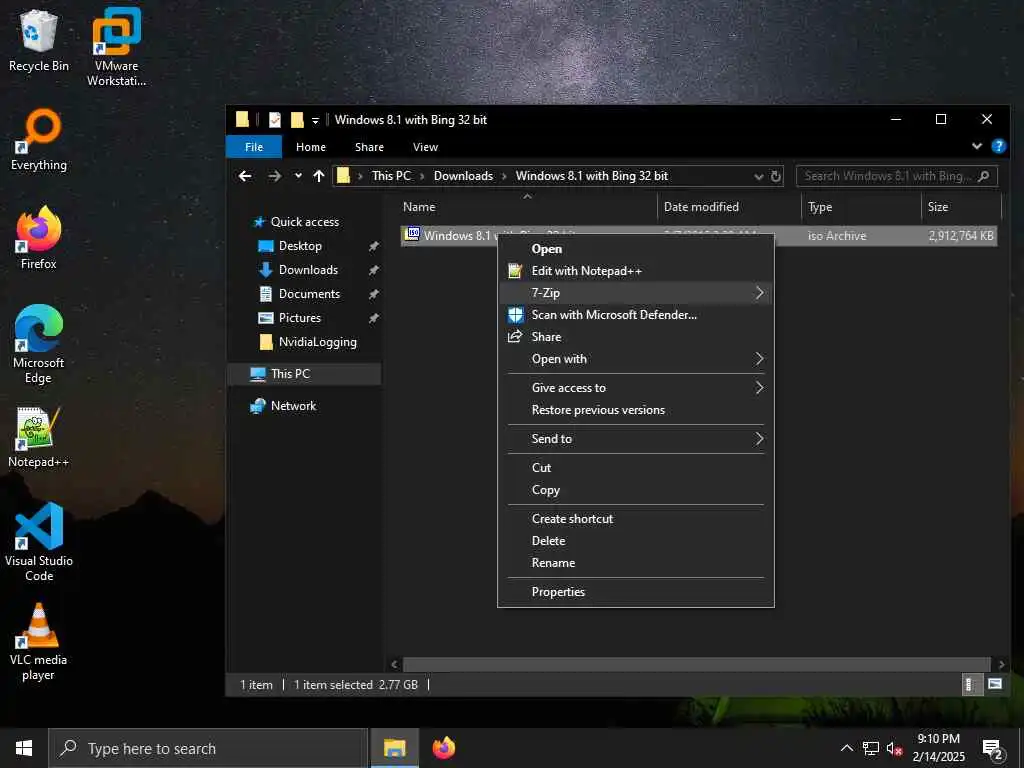Switch to details view icon in status bar

pos(970,684)
